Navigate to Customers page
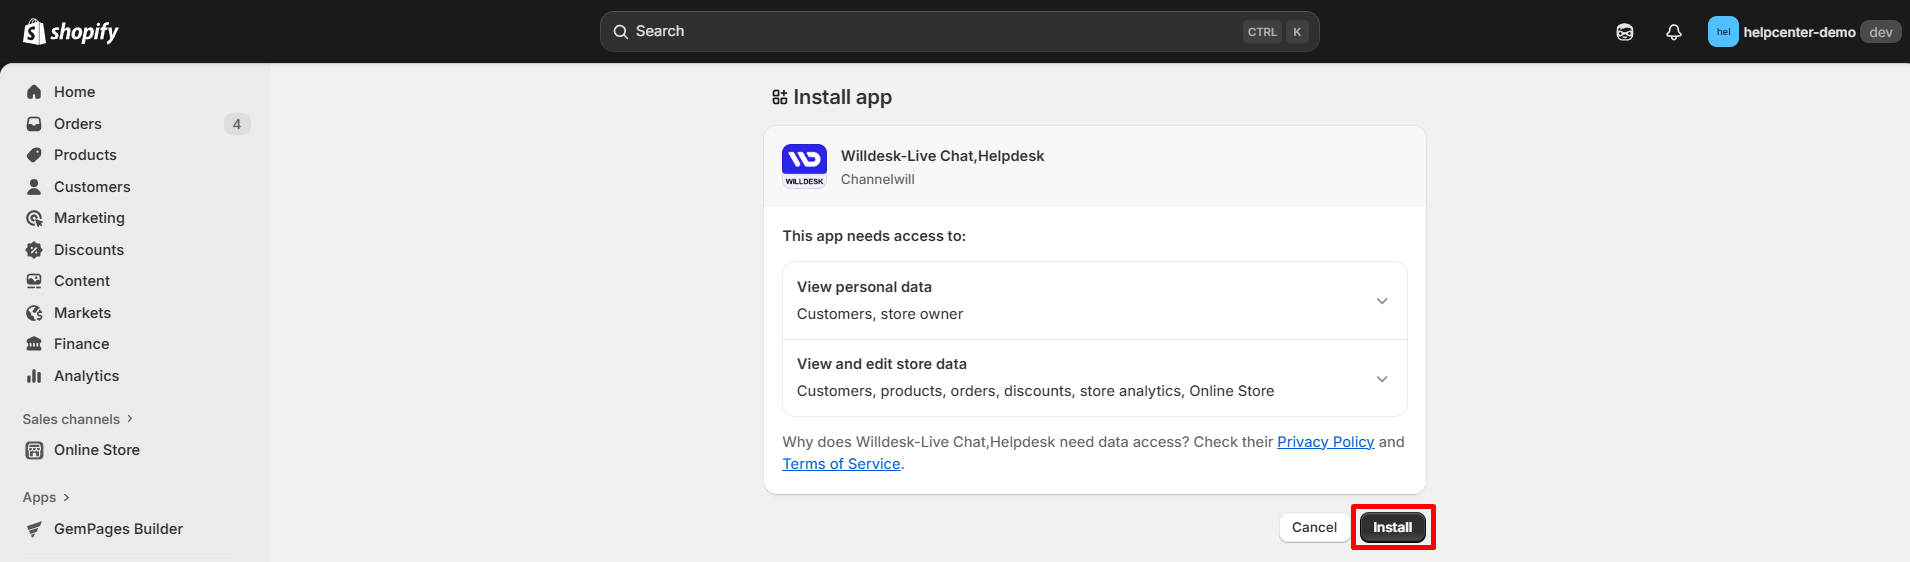Image resolution: width=1910 pixels, height=562 pixels. (92, 187)
